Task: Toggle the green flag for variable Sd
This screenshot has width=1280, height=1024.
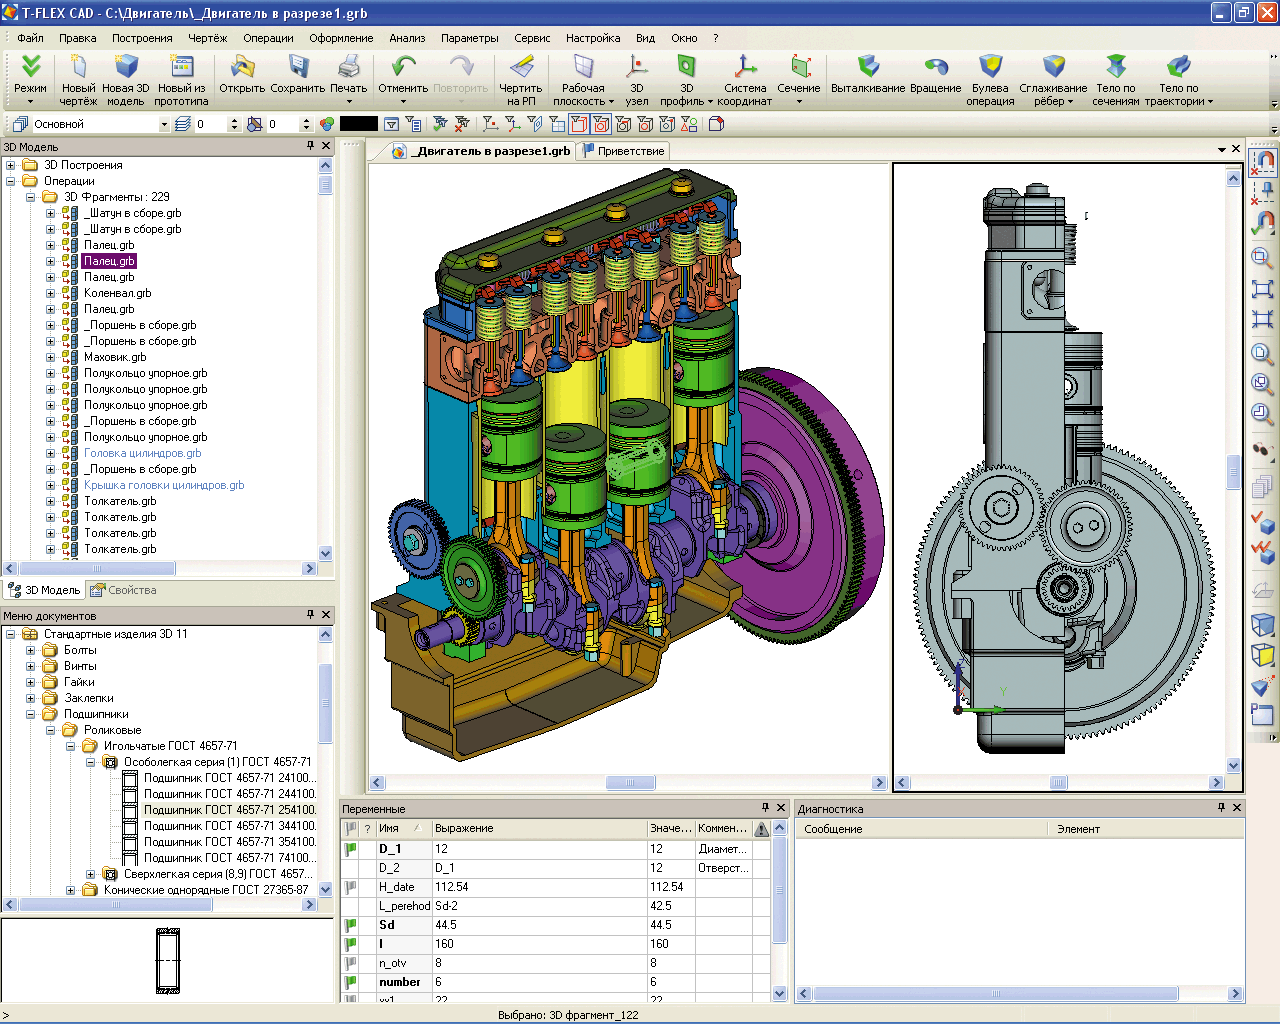Action: click(350, 925)
